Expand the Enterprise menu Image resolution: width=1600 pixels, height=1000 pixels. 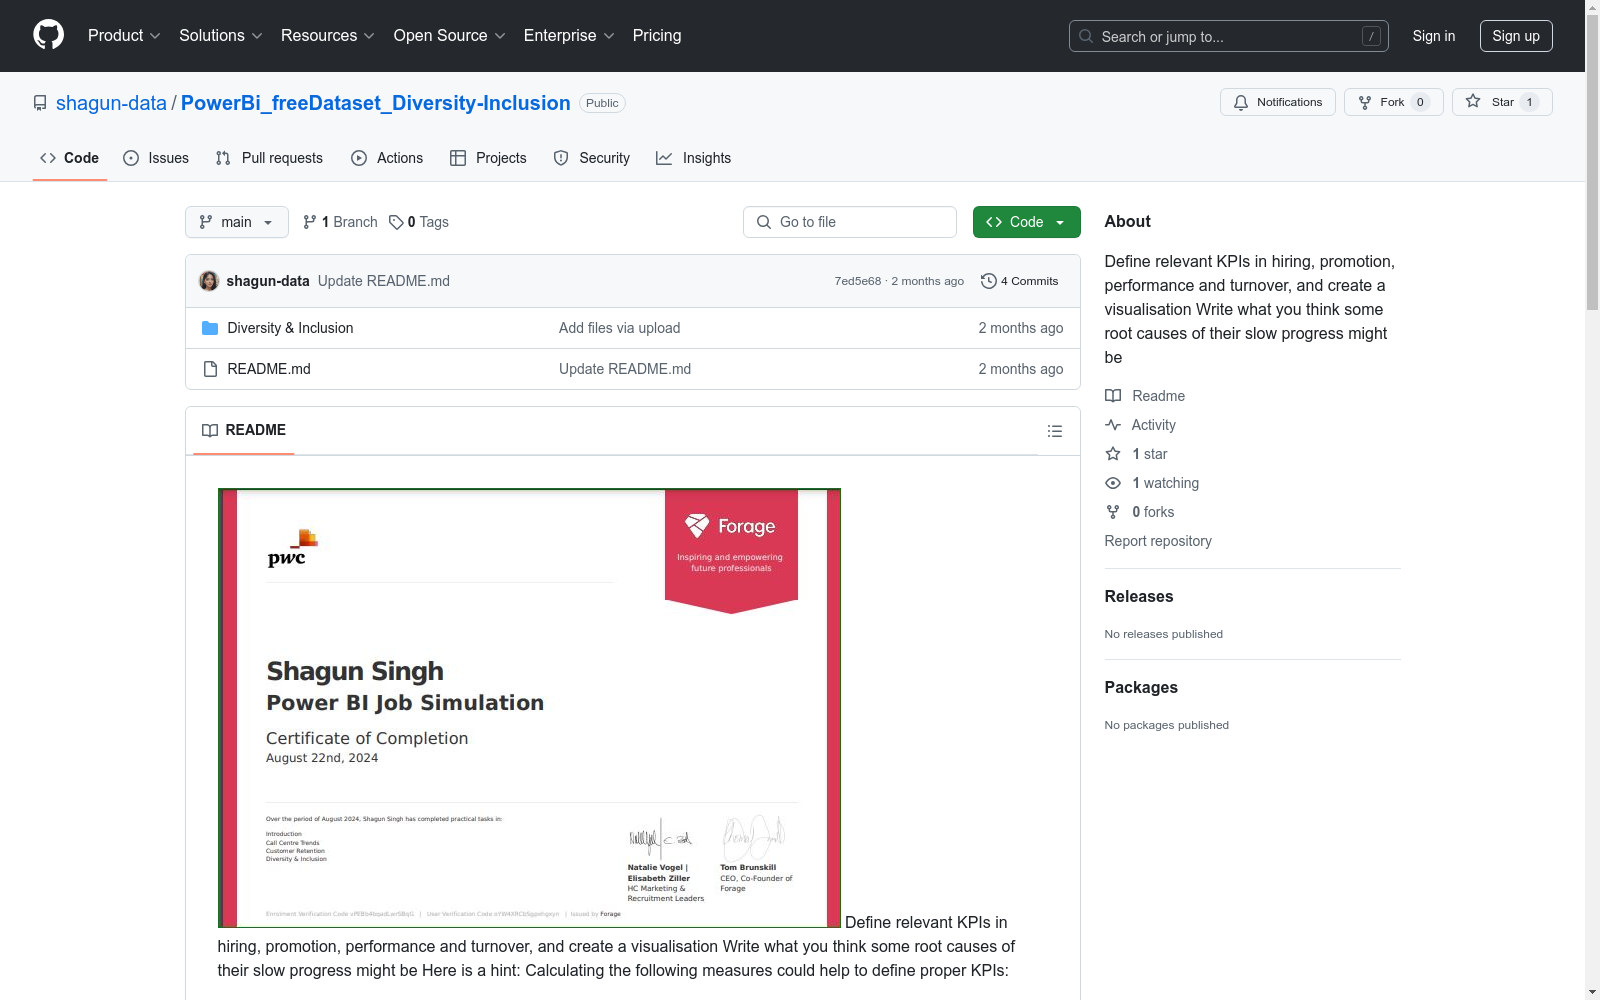pyautogui.click(x=569, y=36)
